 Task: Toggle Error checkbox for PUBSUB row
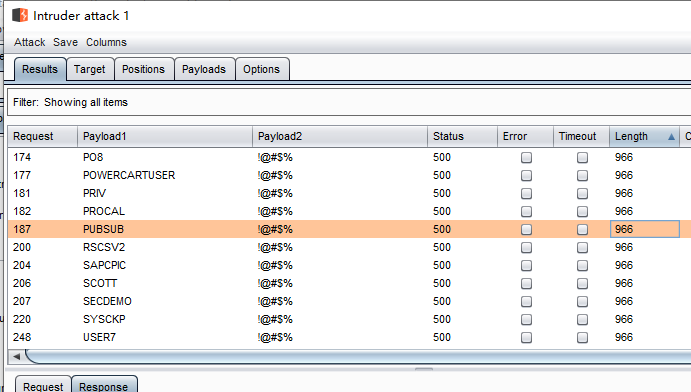point(526,229)
